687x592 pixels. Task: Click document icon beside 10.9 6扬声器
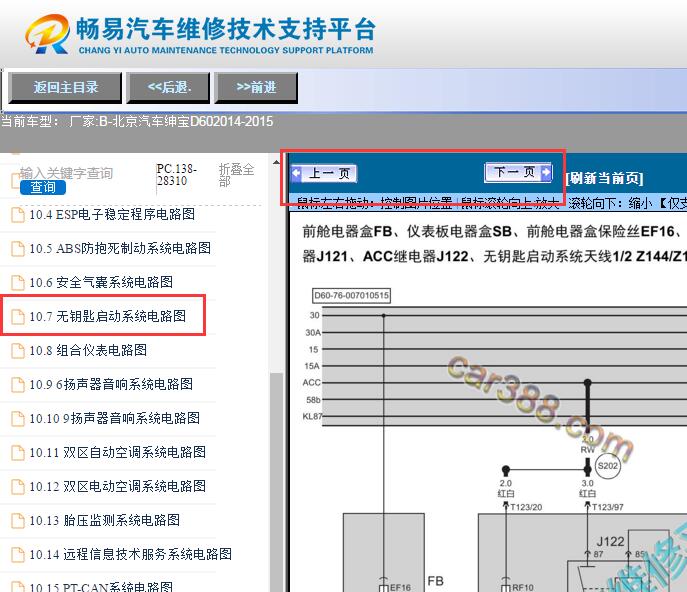point(18,384)
